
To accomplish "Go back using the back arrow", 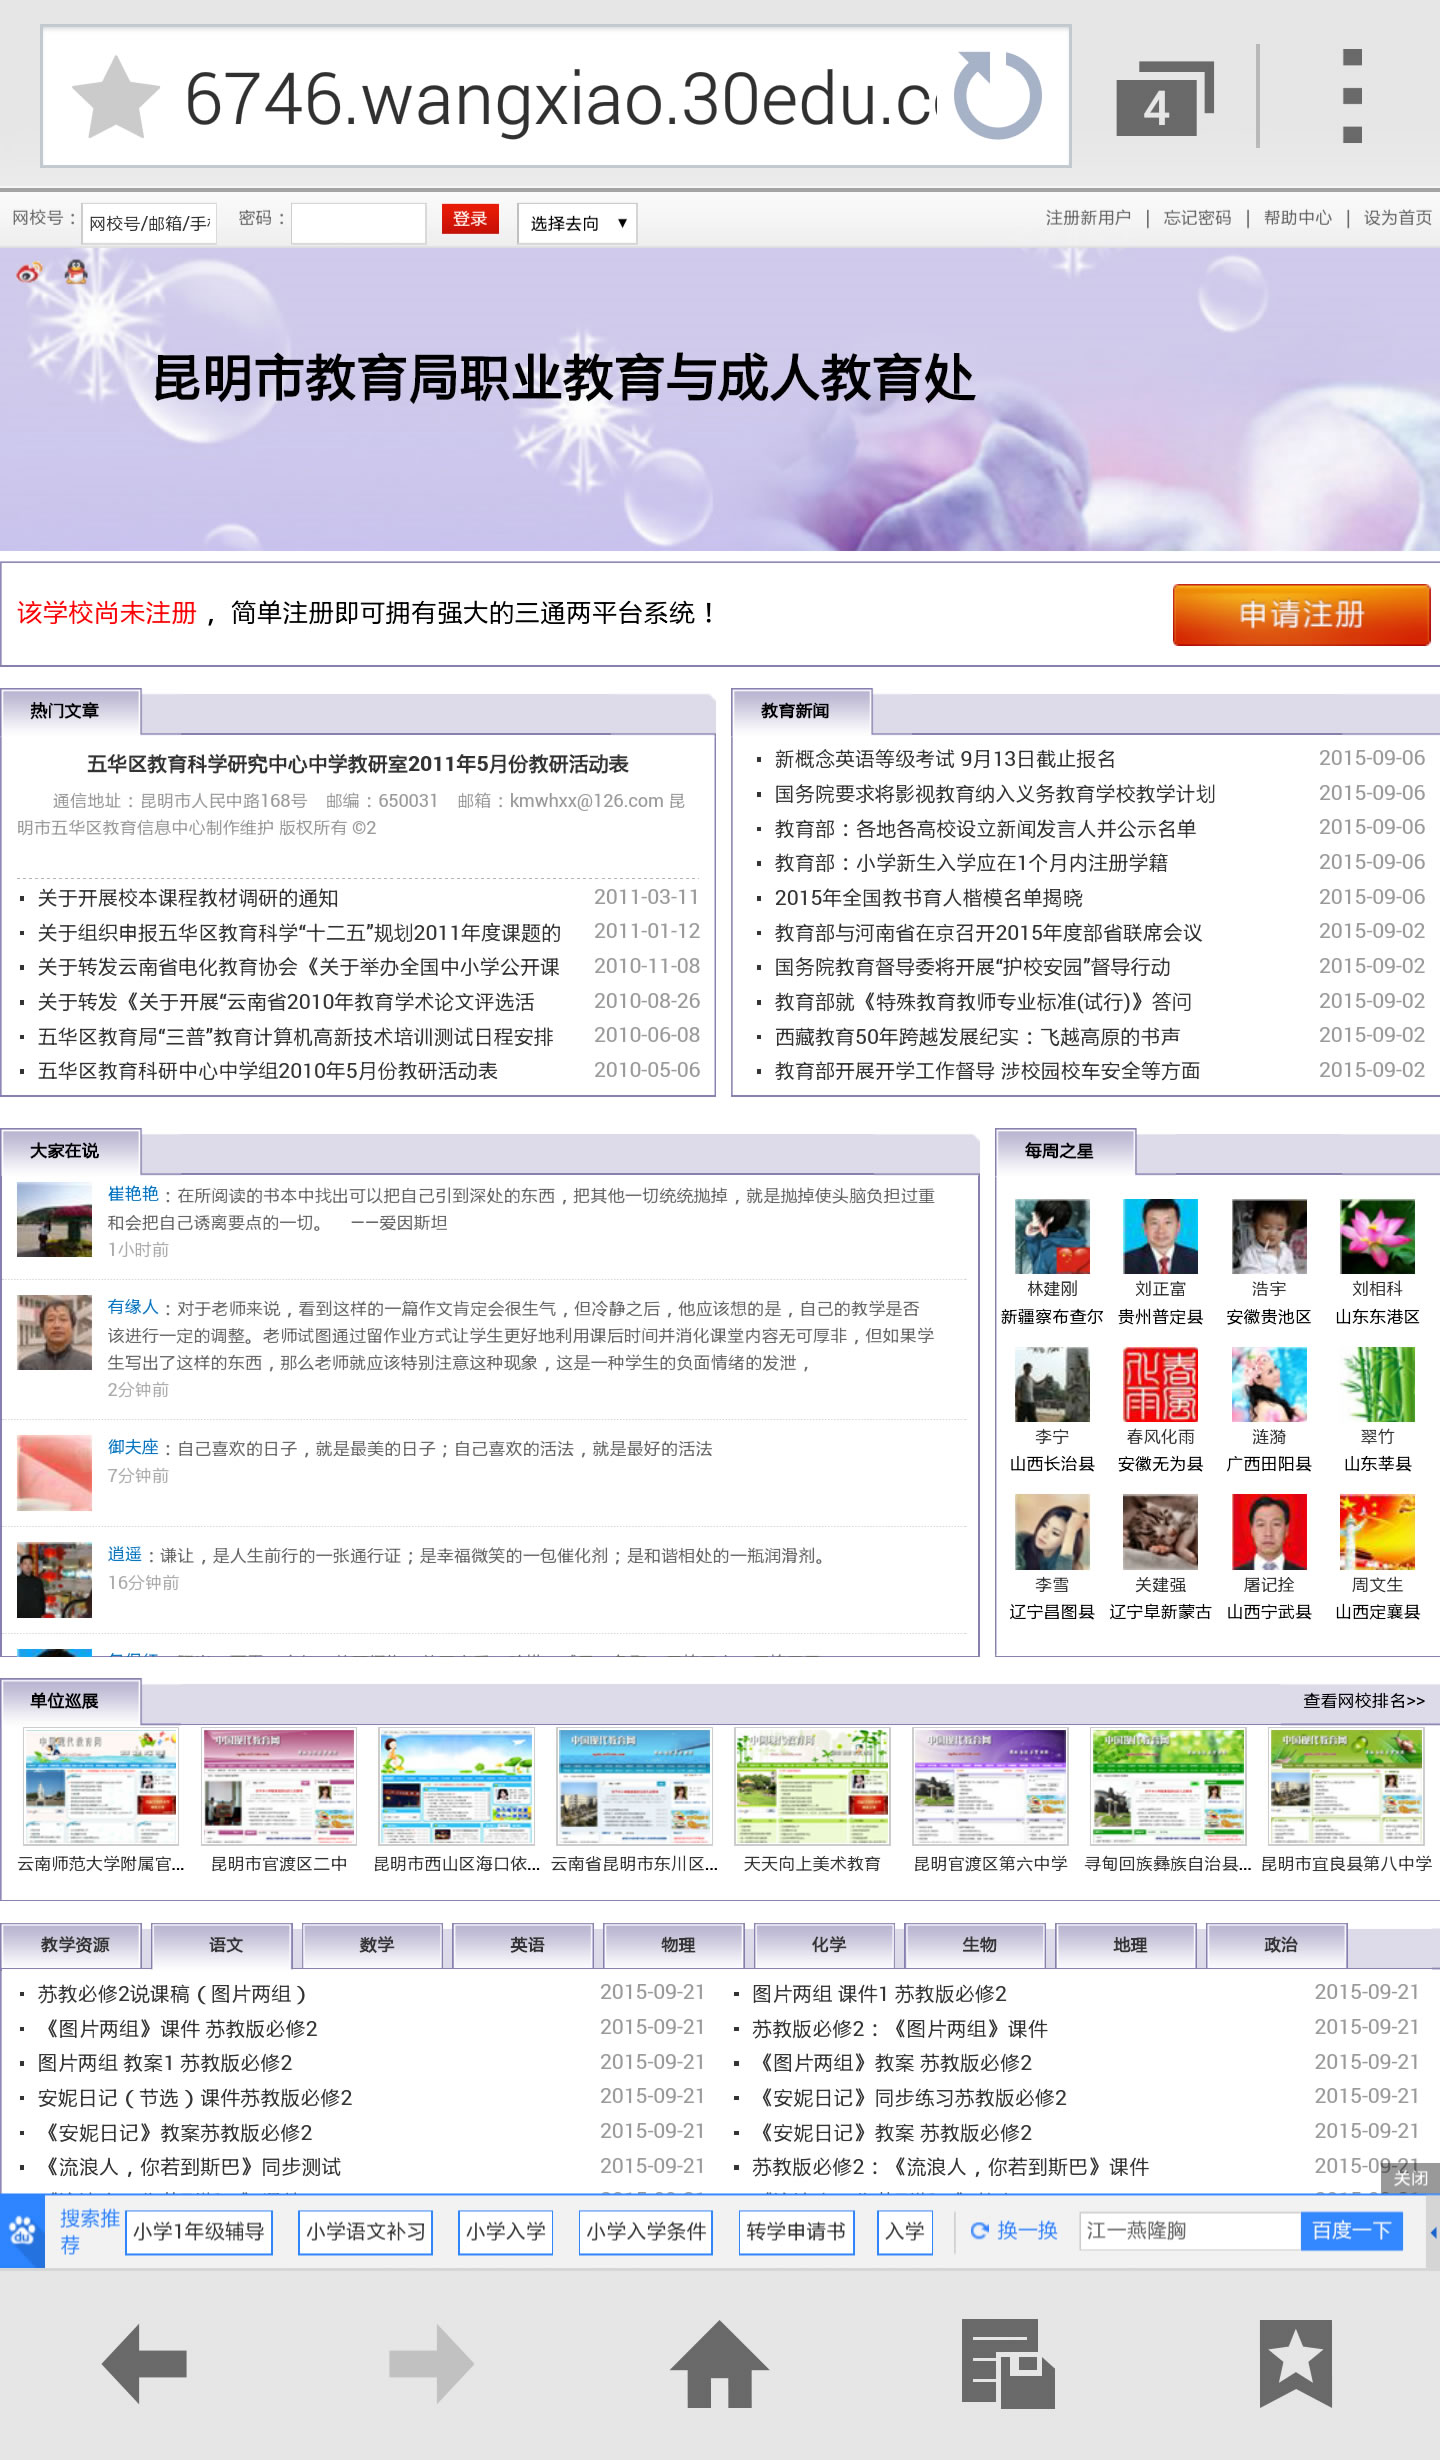I will 145,2363.
